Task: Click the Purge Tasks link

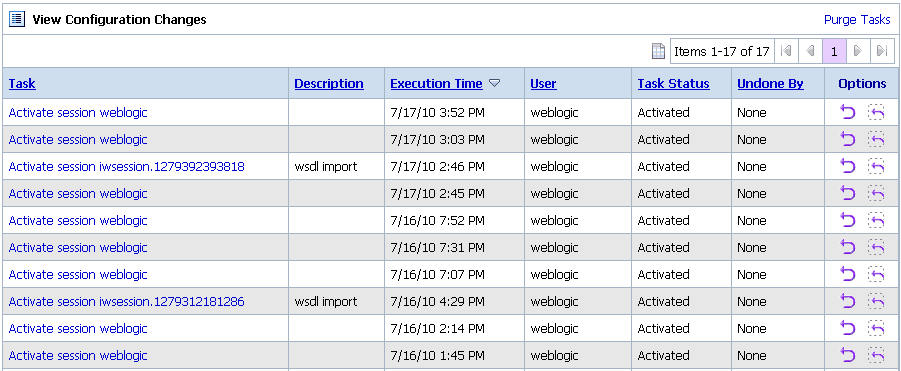Action: 857,20
